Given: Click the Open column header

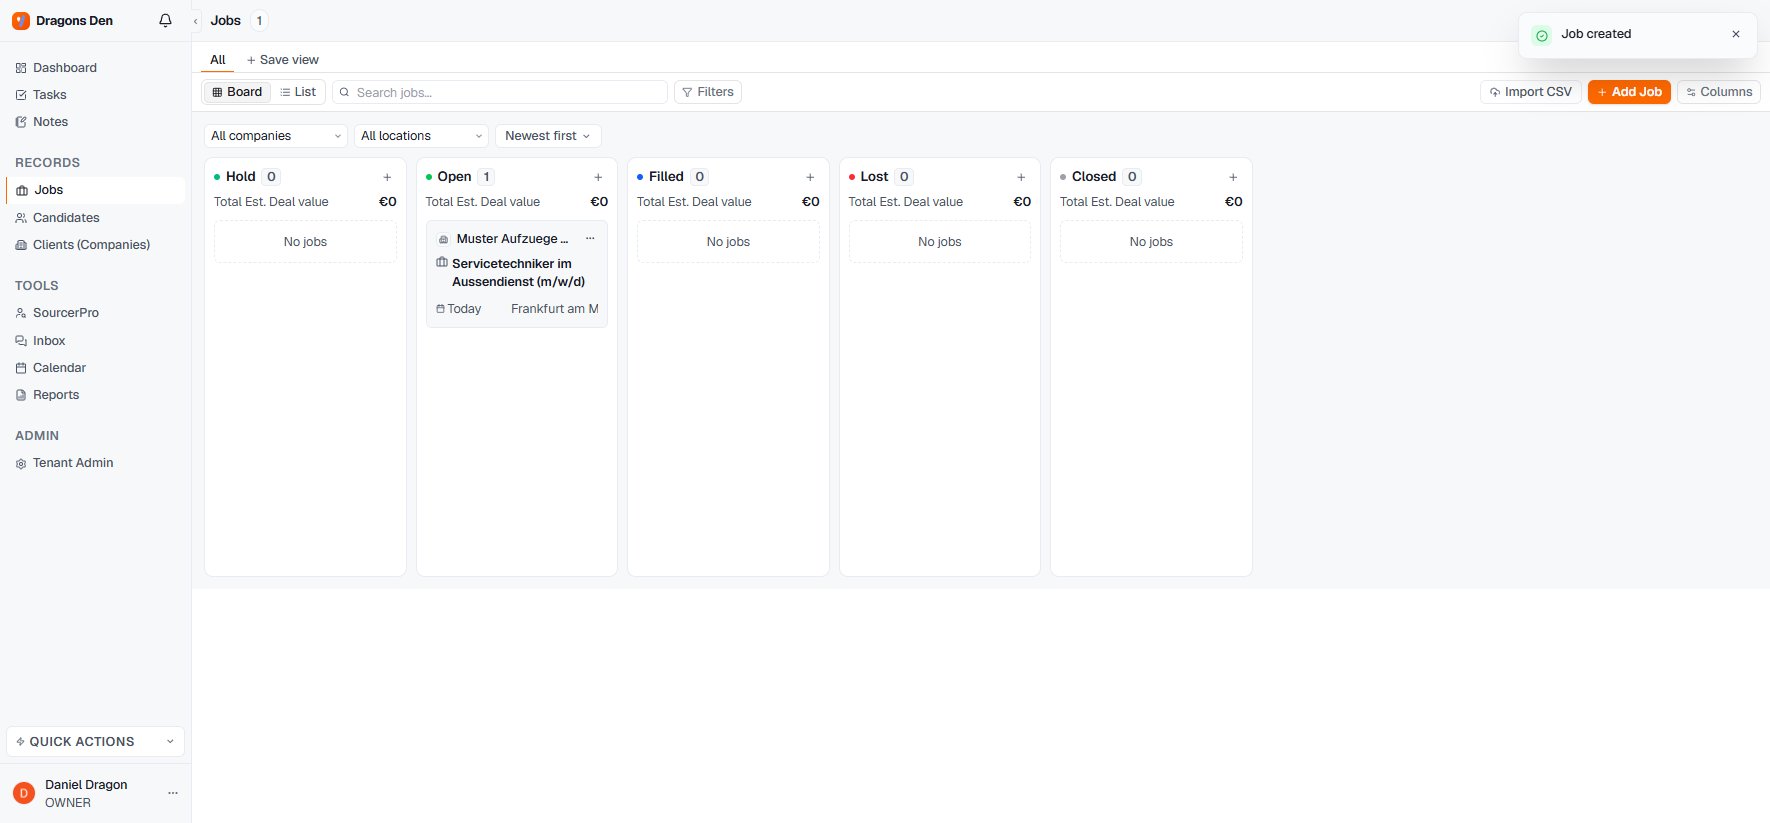Looking at the screenshot, I should [454, 177].
